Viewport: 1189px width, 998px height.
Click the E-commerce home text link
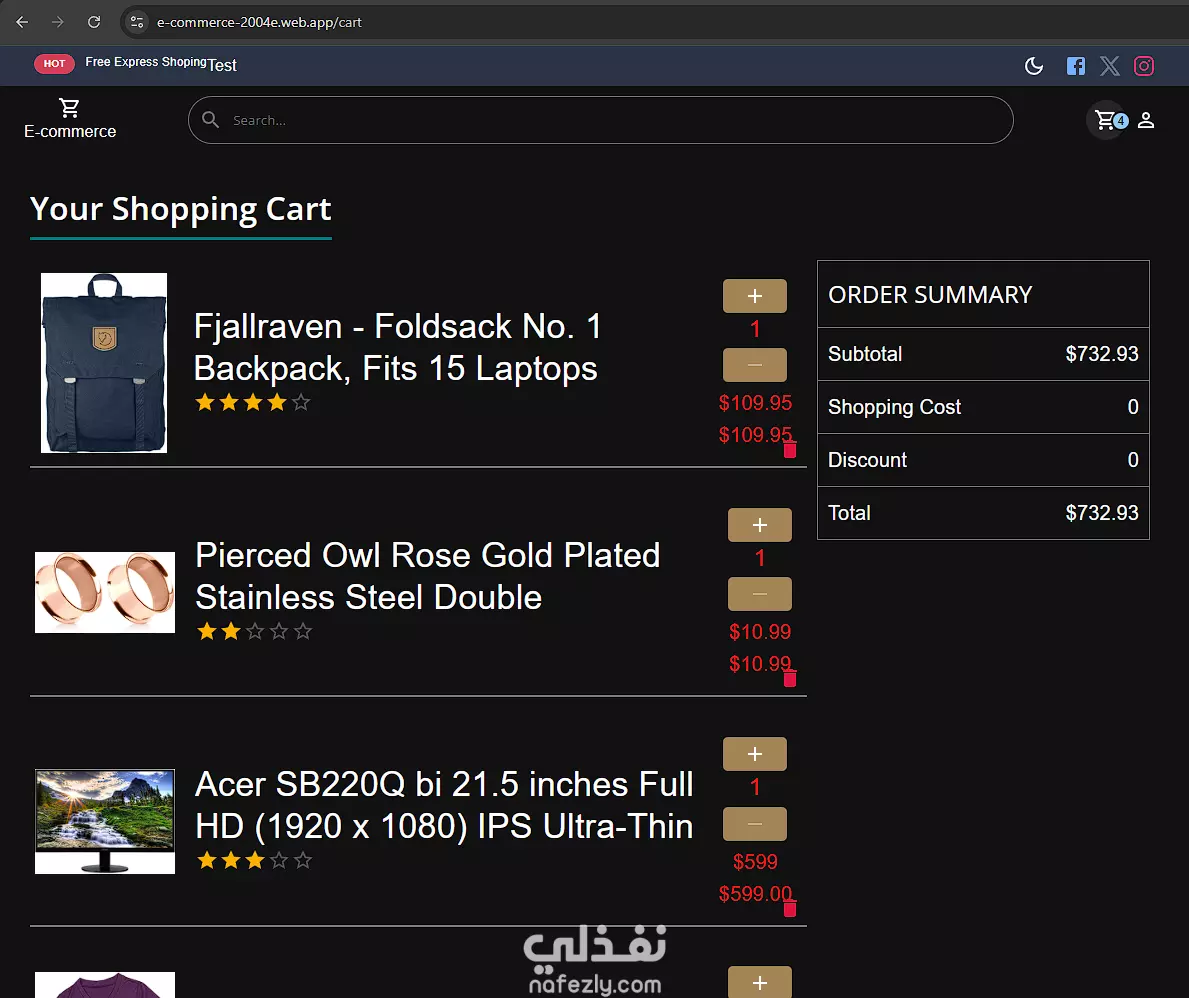[x=70, y=131]
